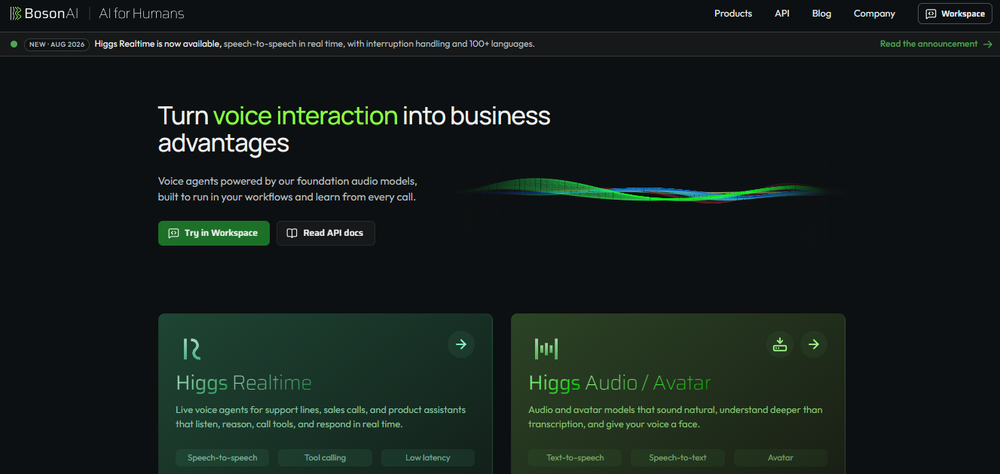Click the audio waveform graphic
Screen dimensions: 1000x474
pos(651,190)
